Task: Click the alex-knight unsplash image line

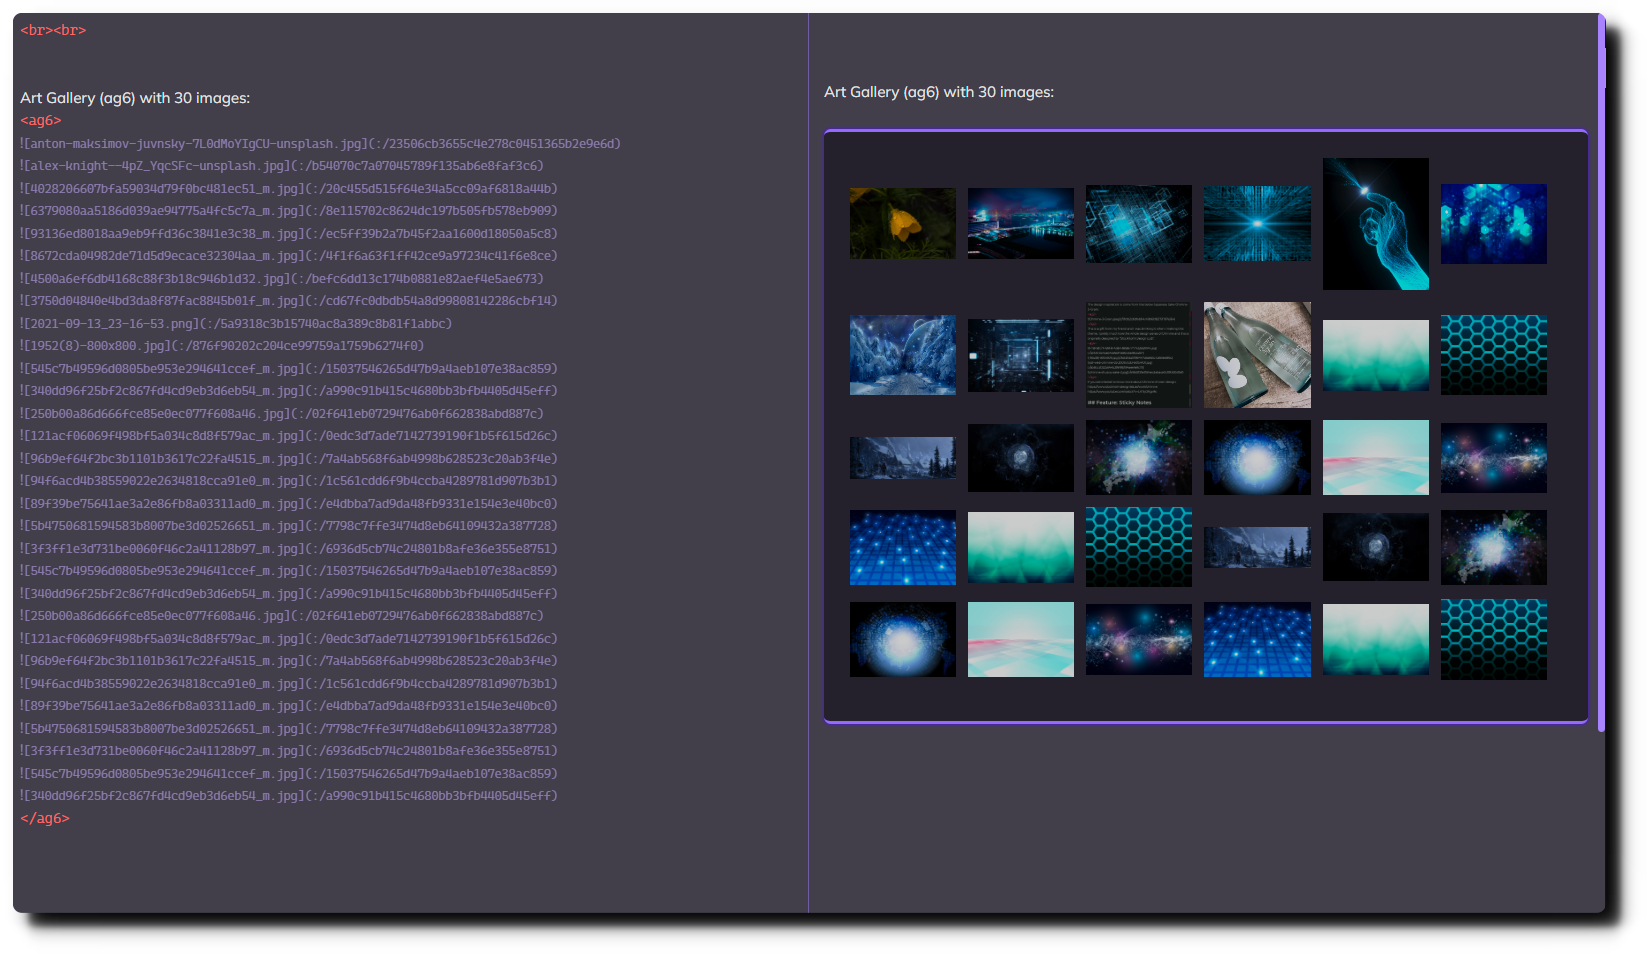Action: pos(281,166)
